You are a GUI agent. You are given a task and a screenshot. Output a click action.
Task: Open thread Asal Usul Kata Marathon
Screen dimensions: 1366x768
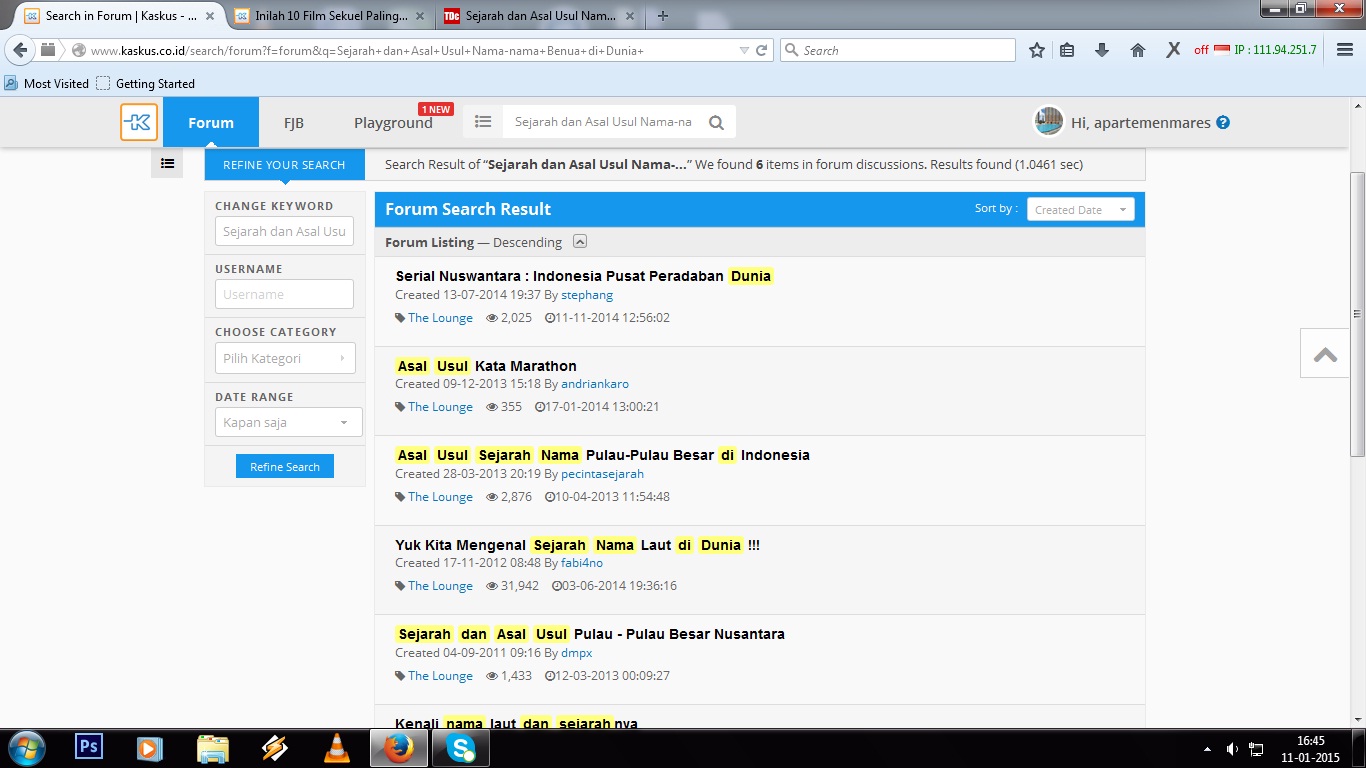[486, 366]
